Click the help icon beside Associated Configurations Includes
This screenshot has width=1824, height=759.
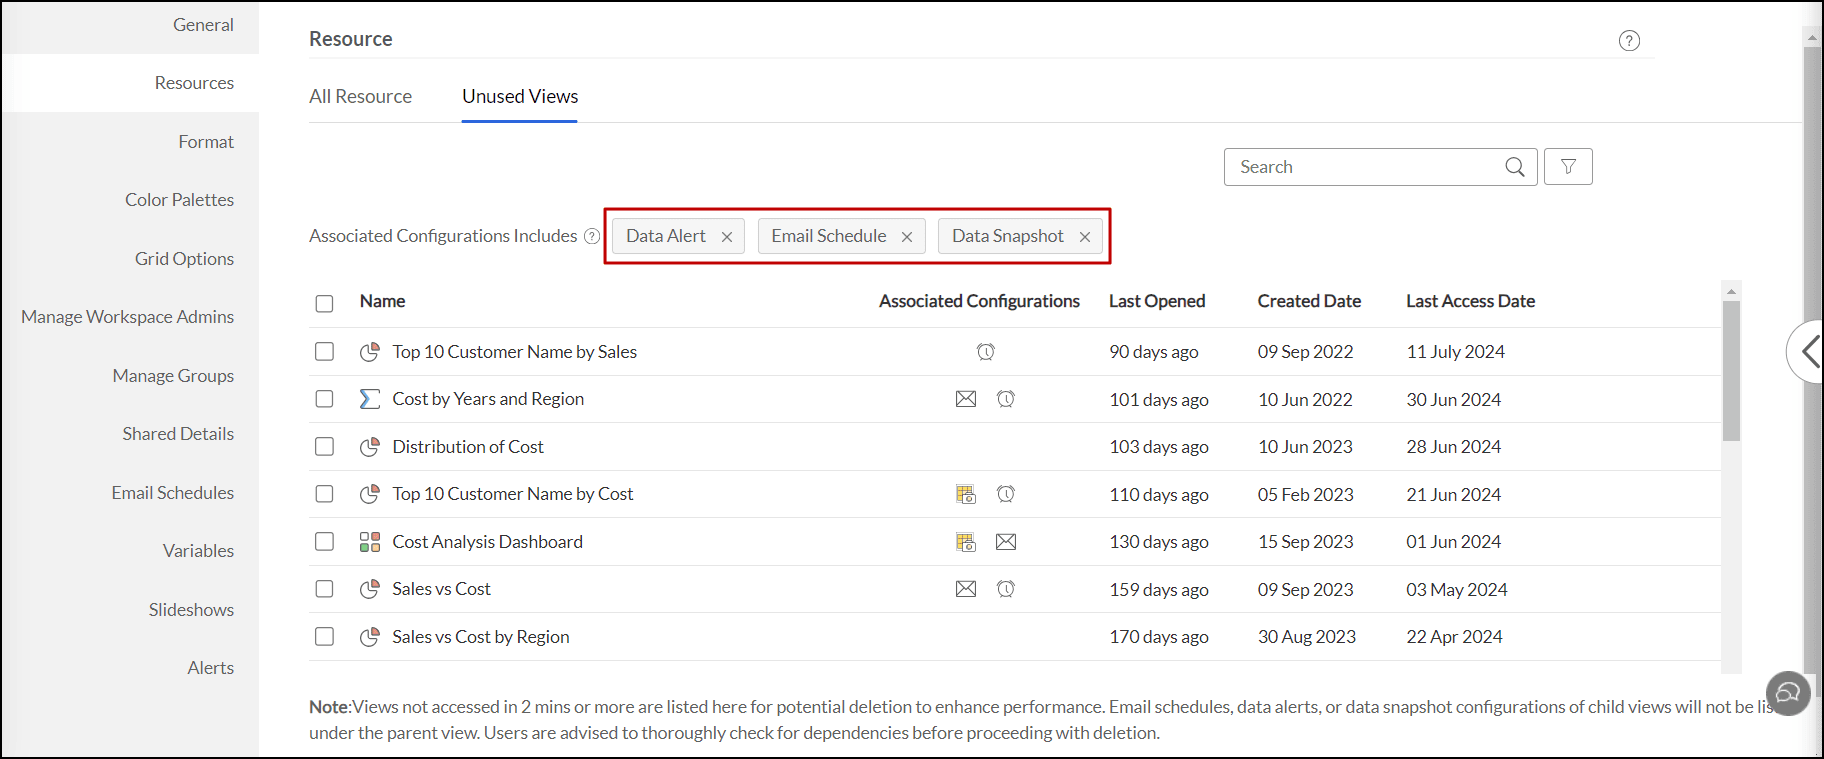click(x=592, y=236)
